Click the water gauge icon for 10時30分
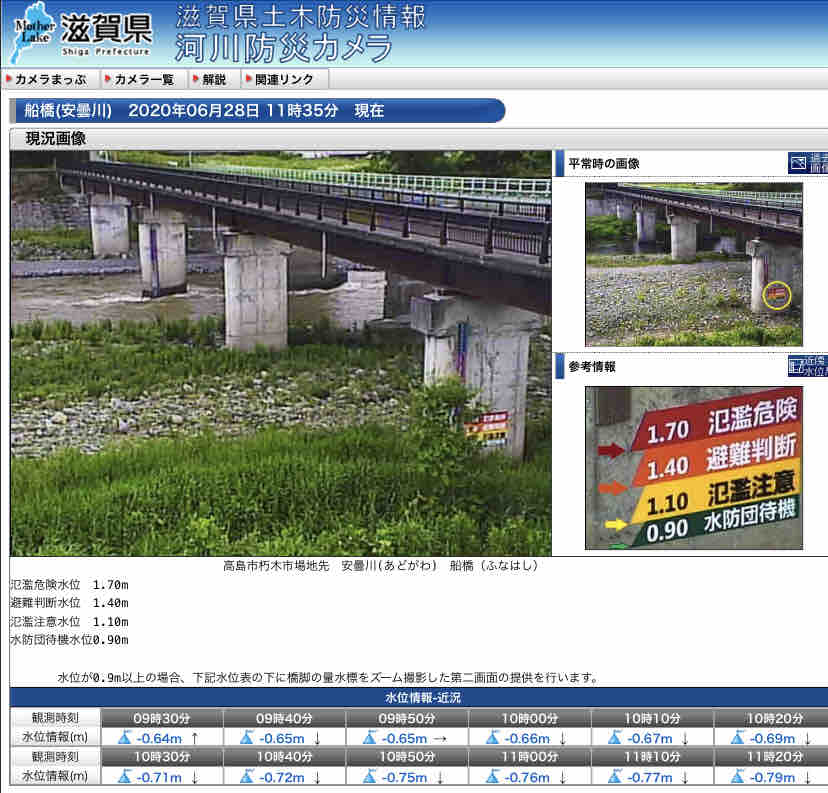828x793 pixels. 125,776
